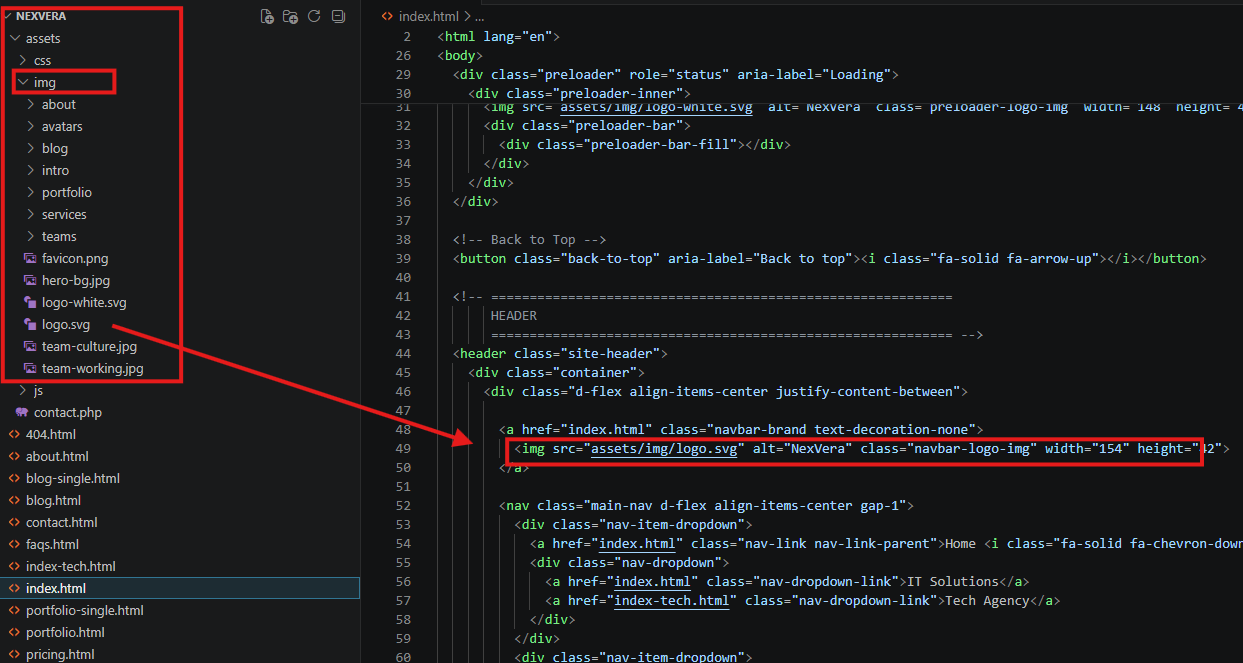Screen dimensions: 1243x663
Task: Click the team-working.jpg file icon
Action: click(x=30, y=368)
